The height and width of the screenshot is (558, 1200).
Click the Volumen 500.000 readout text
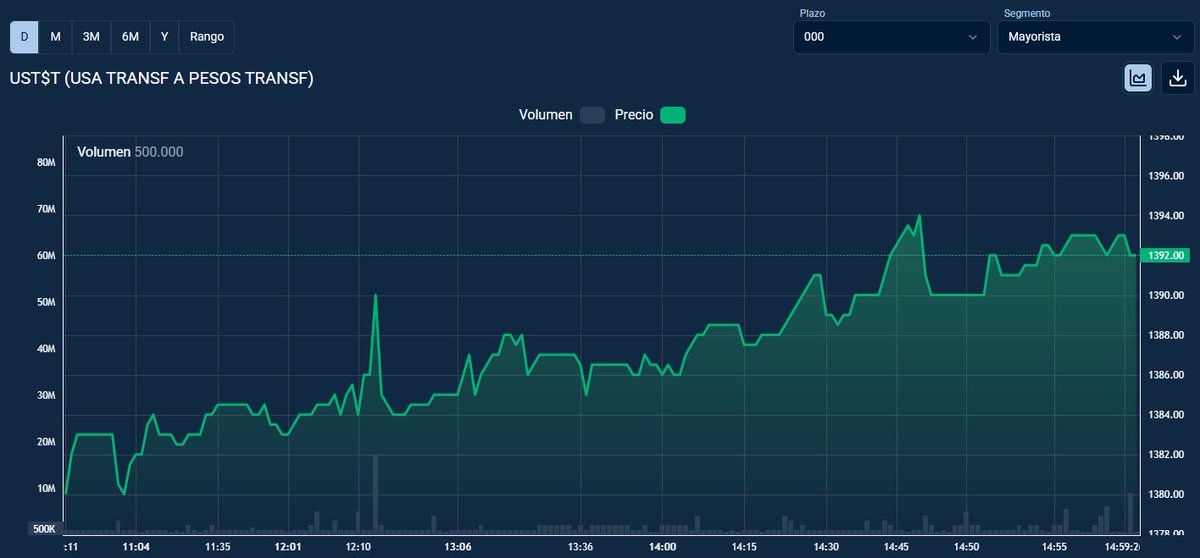click(130, 152)
